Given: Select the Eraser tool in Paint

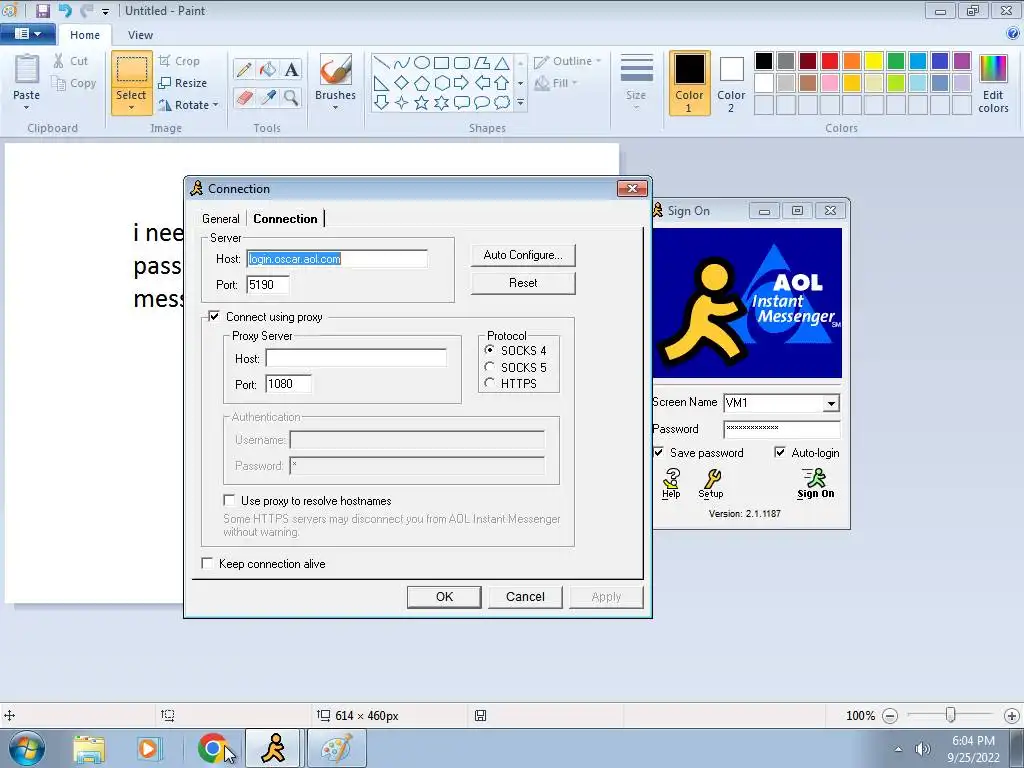Looking at the screenshot, I should tap(244, 98).
